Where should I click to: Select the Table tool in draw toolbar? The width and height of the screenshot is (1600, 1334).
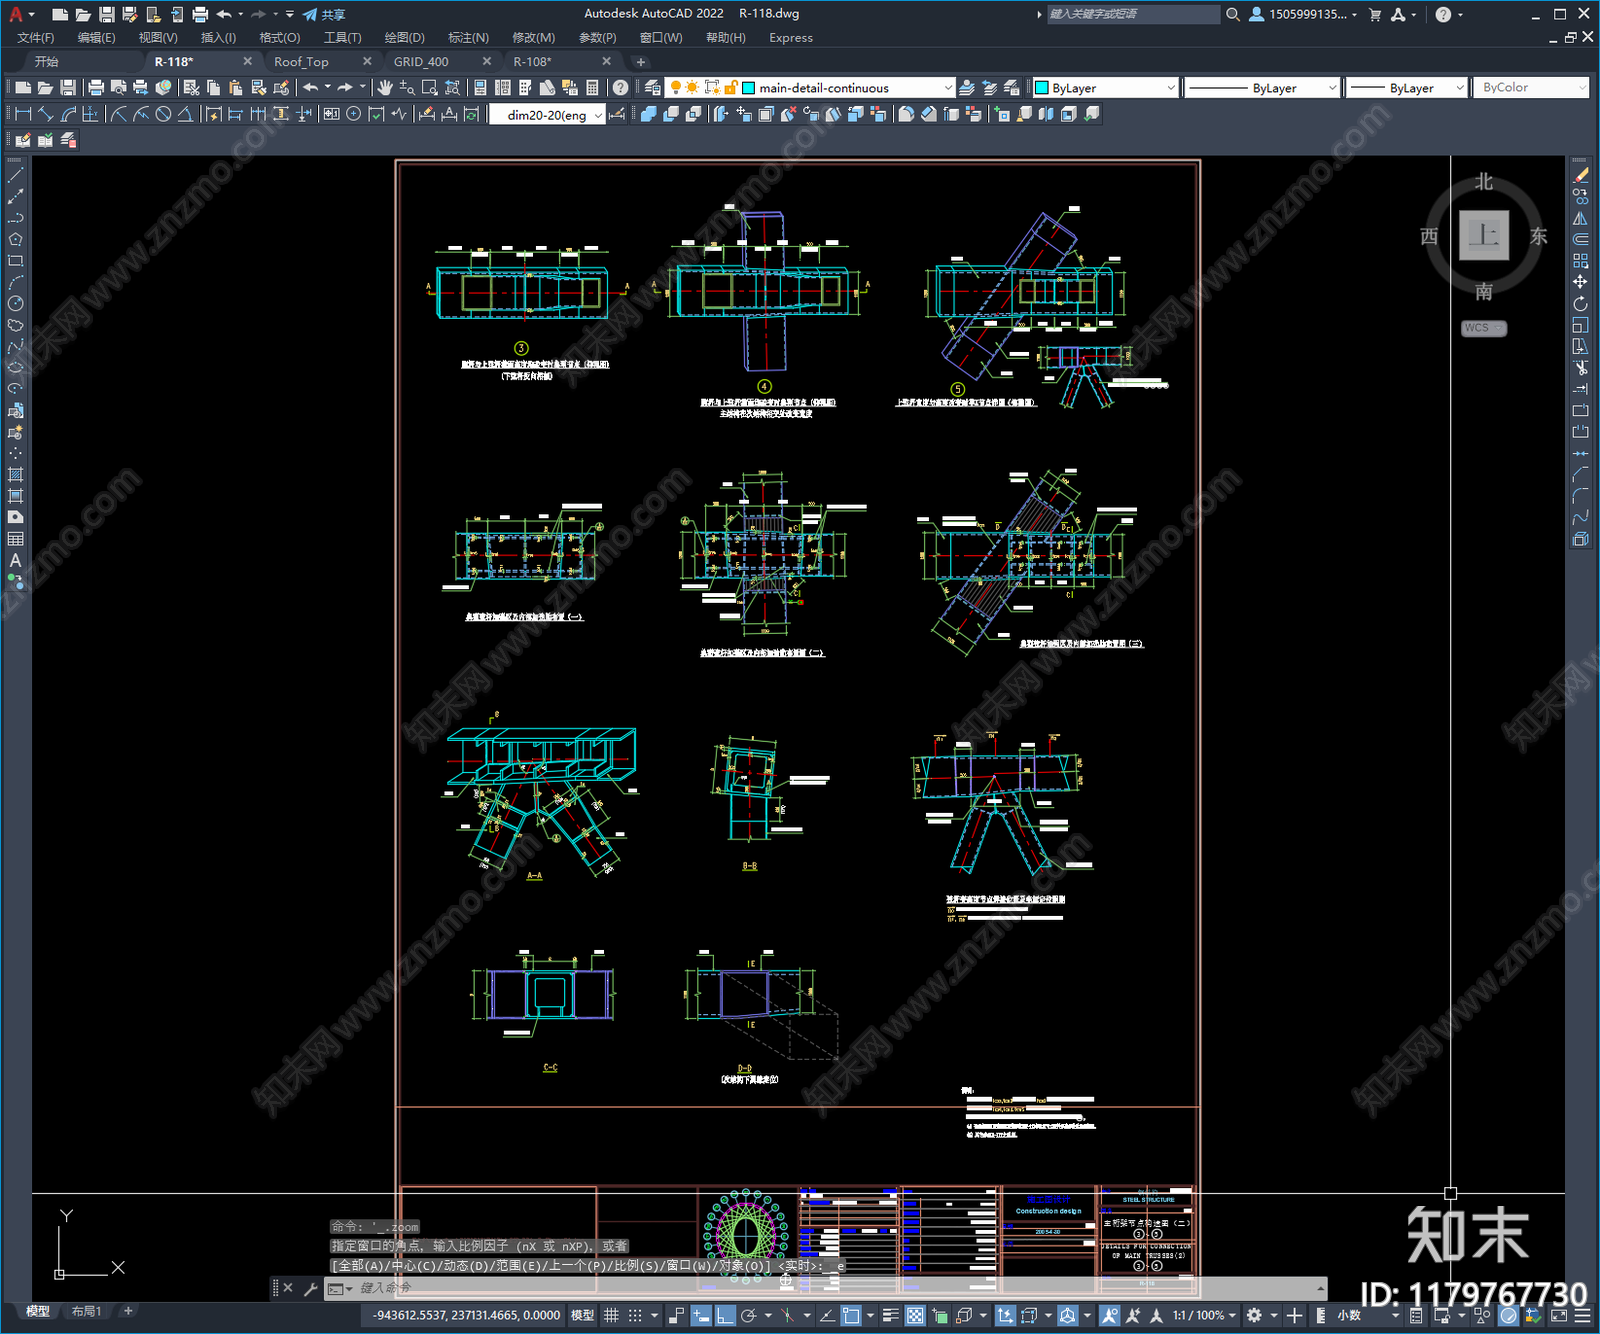tap(15, 539)
